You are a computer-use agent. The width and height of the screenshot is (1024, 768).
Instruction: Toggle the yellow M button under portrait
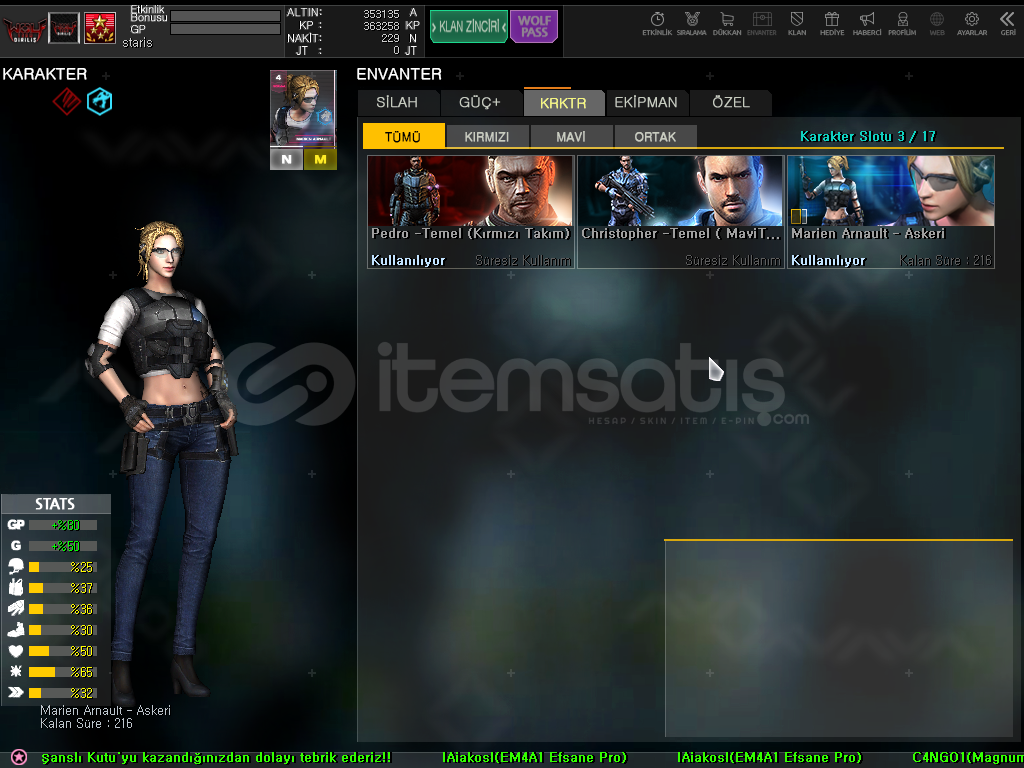coord(320,159)
